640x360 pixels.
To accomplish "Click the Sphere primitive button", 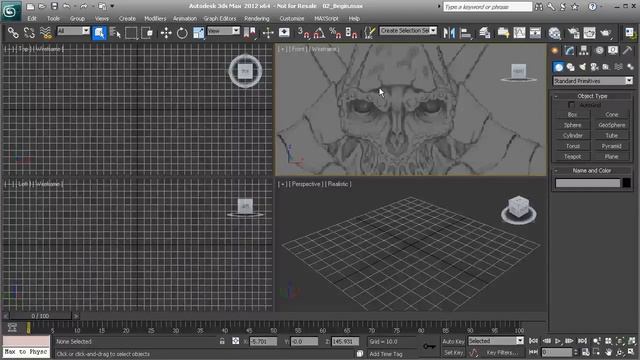I will (x=573, y=125).
